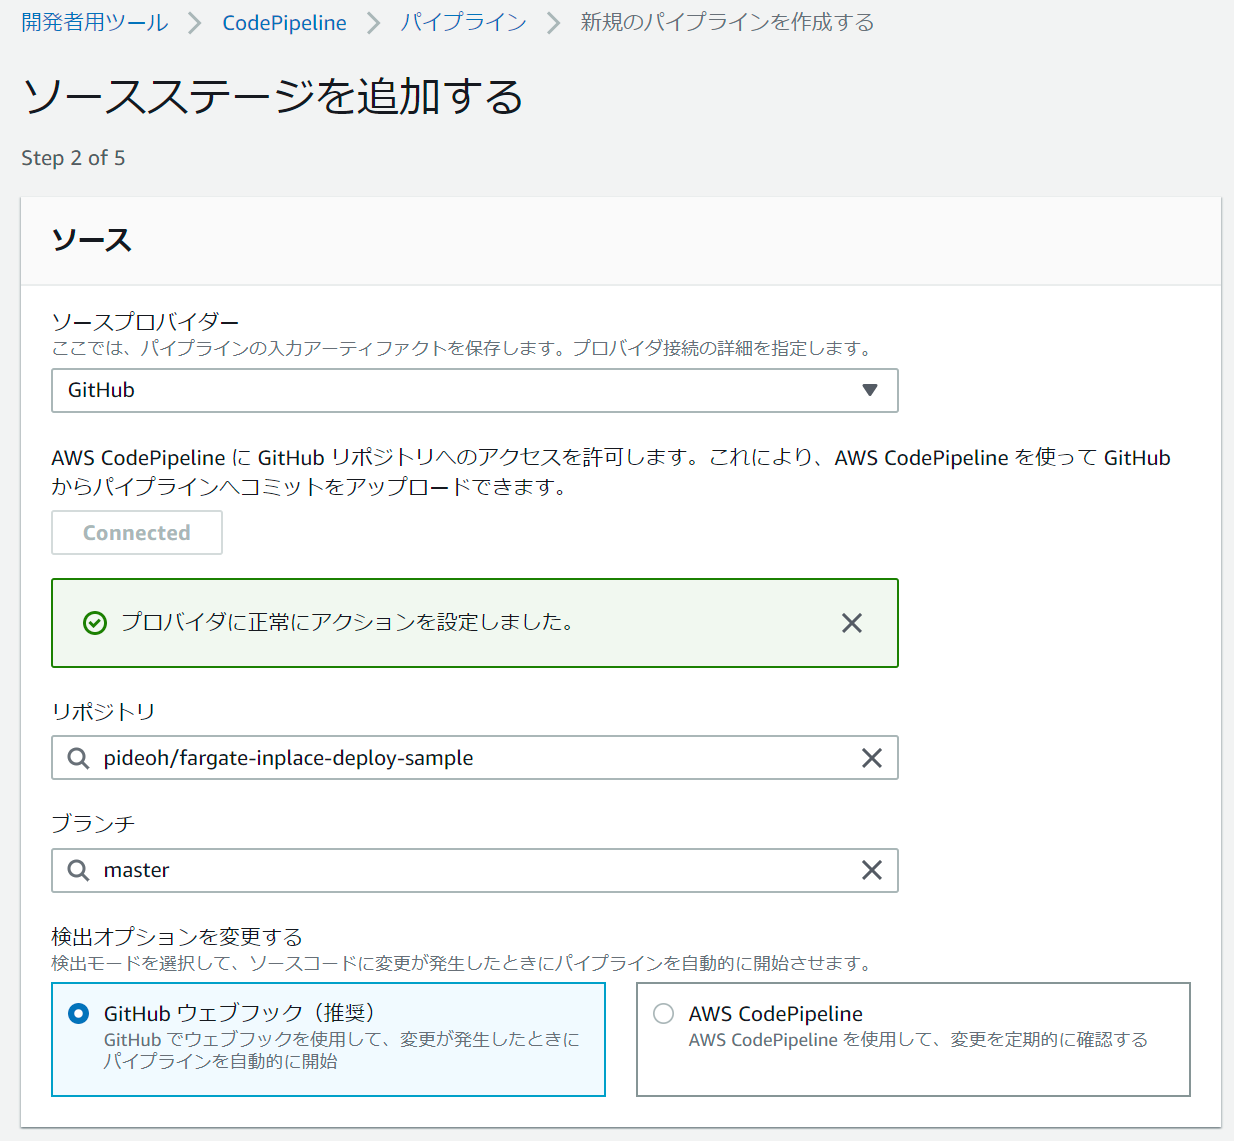Dismiss the success notification with X
1234x1141 pixels.
point(852,623)
